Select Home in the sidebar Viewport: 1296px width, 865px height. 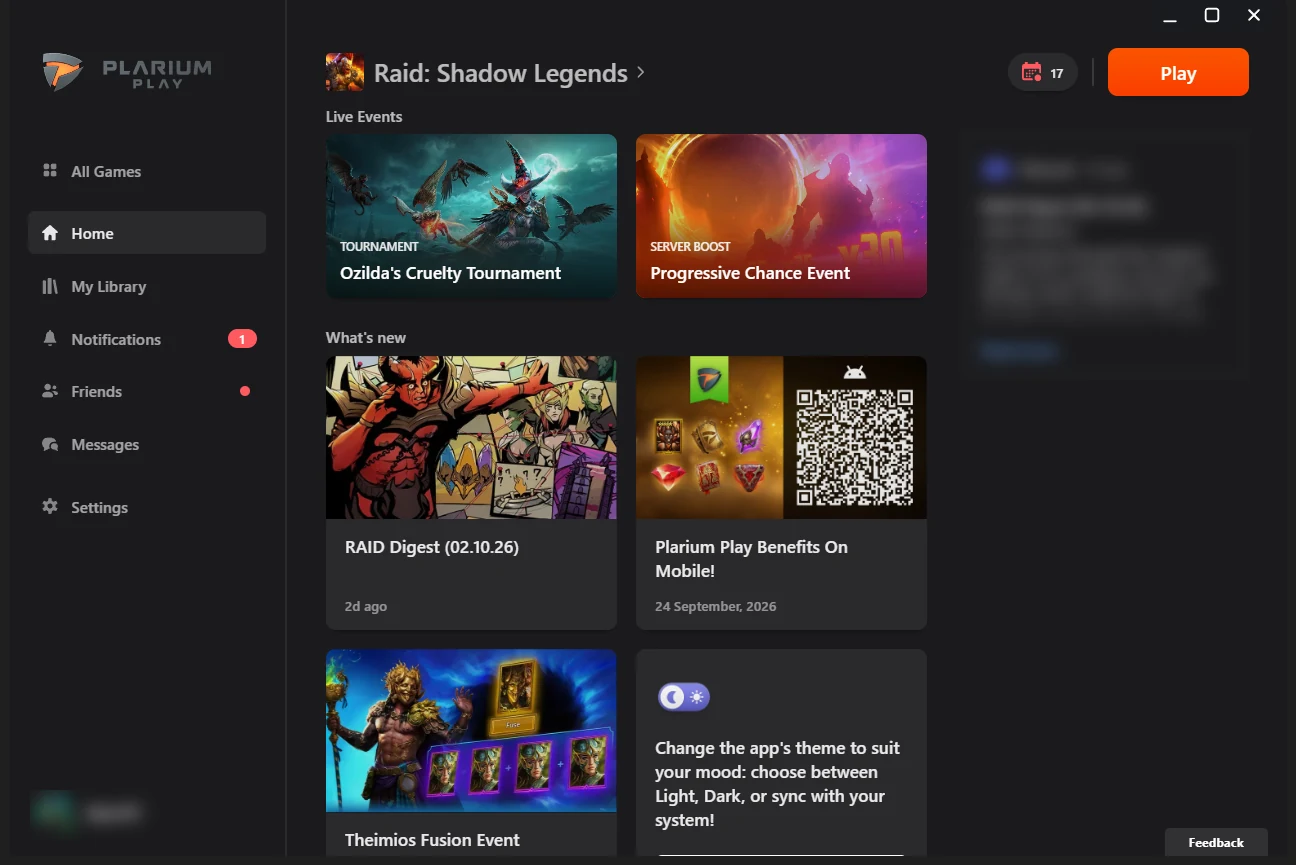147,233
